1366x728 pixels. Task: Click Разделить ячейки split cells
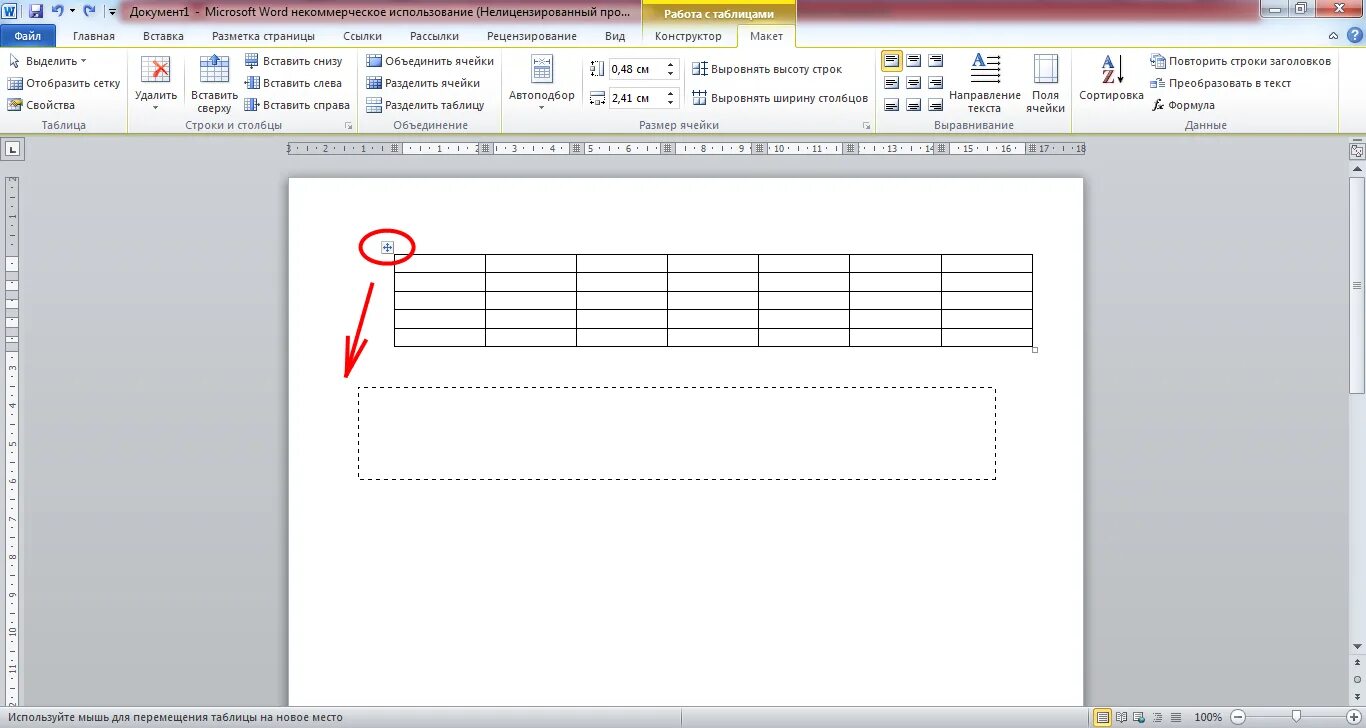click(x=423, y=83)
